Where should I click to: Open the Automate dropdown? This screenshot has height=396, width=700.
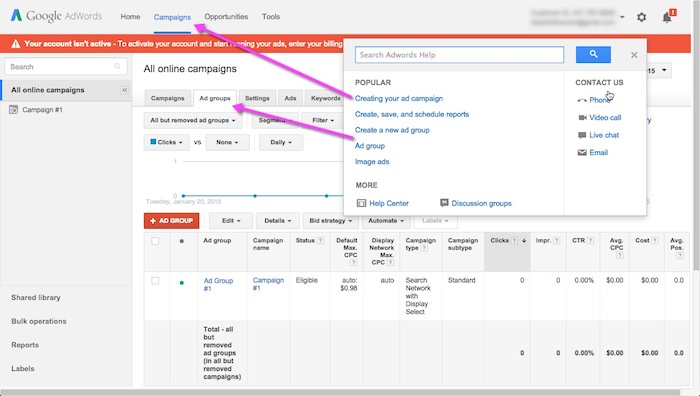[386, 221]
